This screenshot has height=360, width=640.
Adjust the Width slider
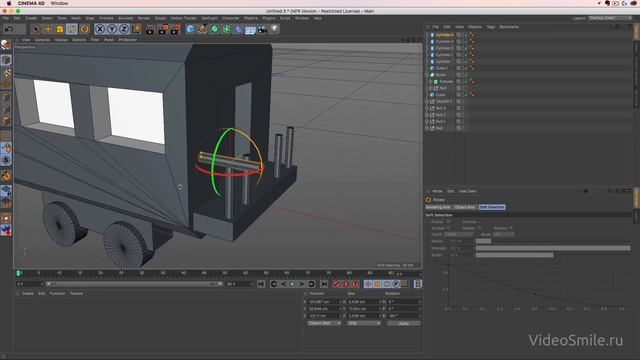click(x=553, y=255)
